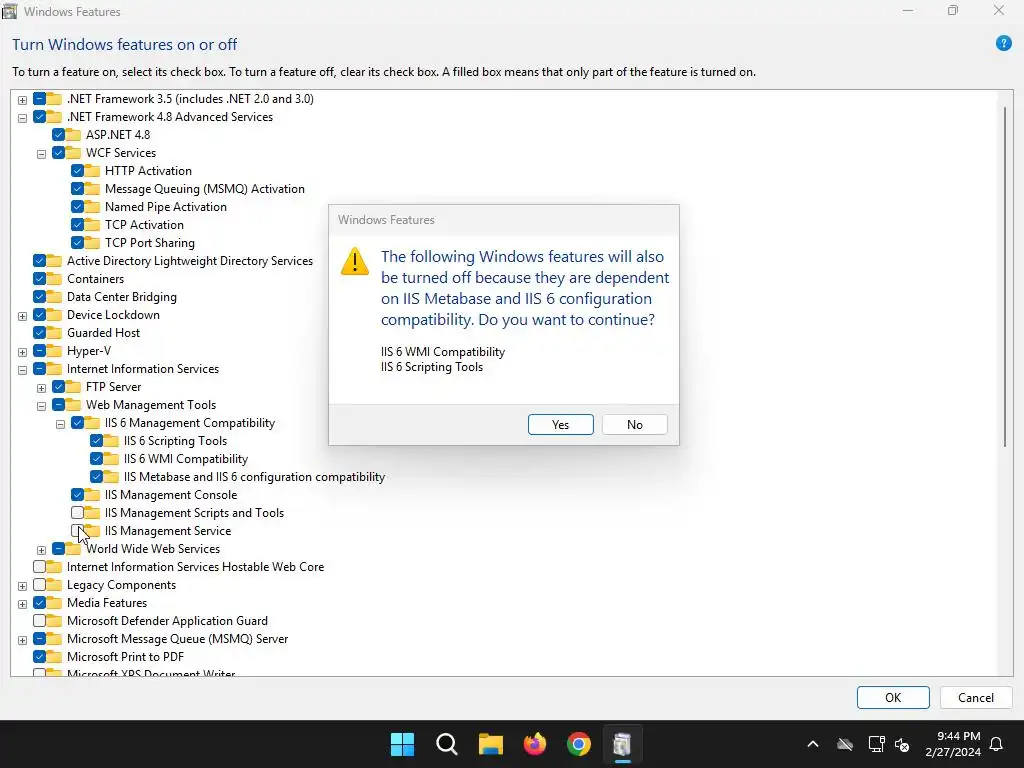Select Windows Features app icon in taskbar
Viewport: 1024px width, 768px height.
[622, 744]
